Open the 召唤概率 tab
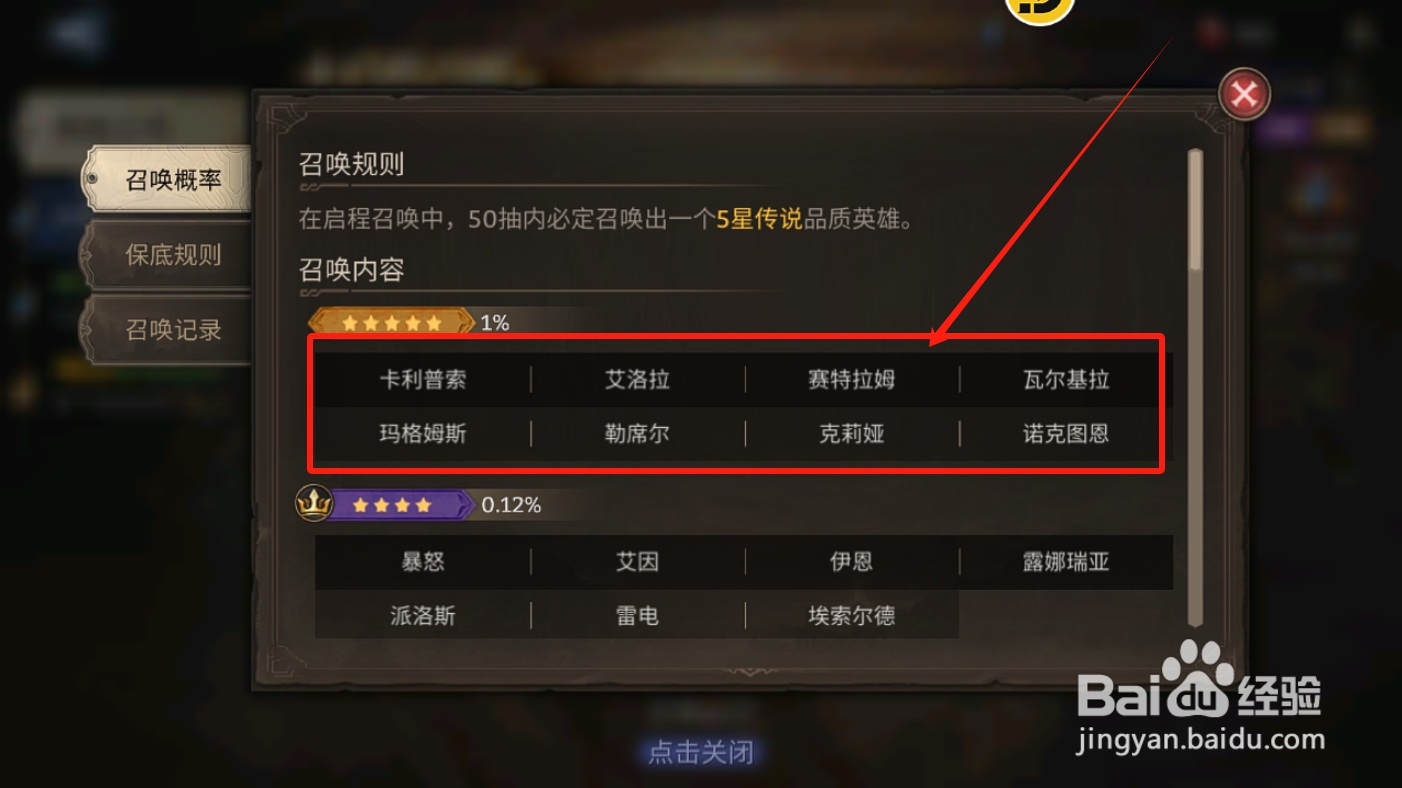 [167, 180]
